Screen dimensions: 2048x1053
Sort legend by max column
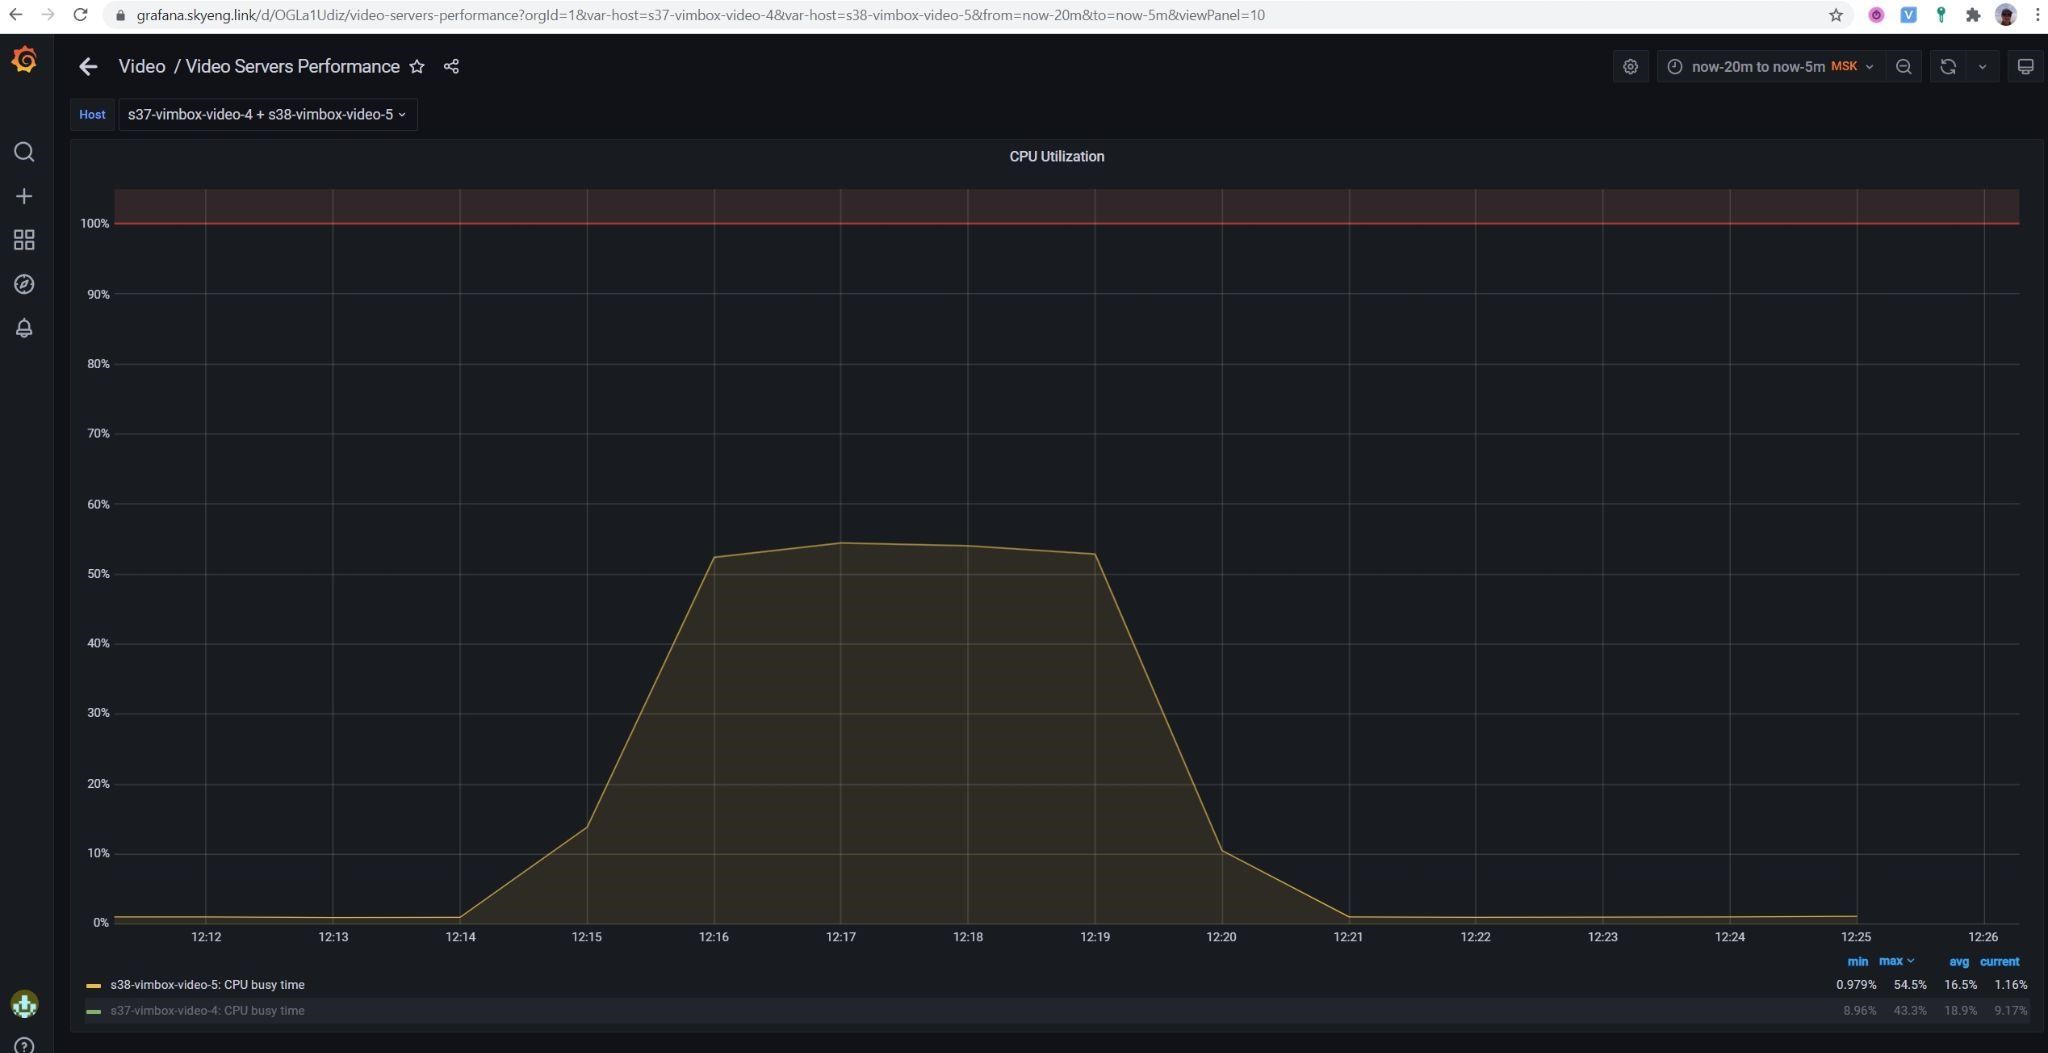[x=1896, y=961]
